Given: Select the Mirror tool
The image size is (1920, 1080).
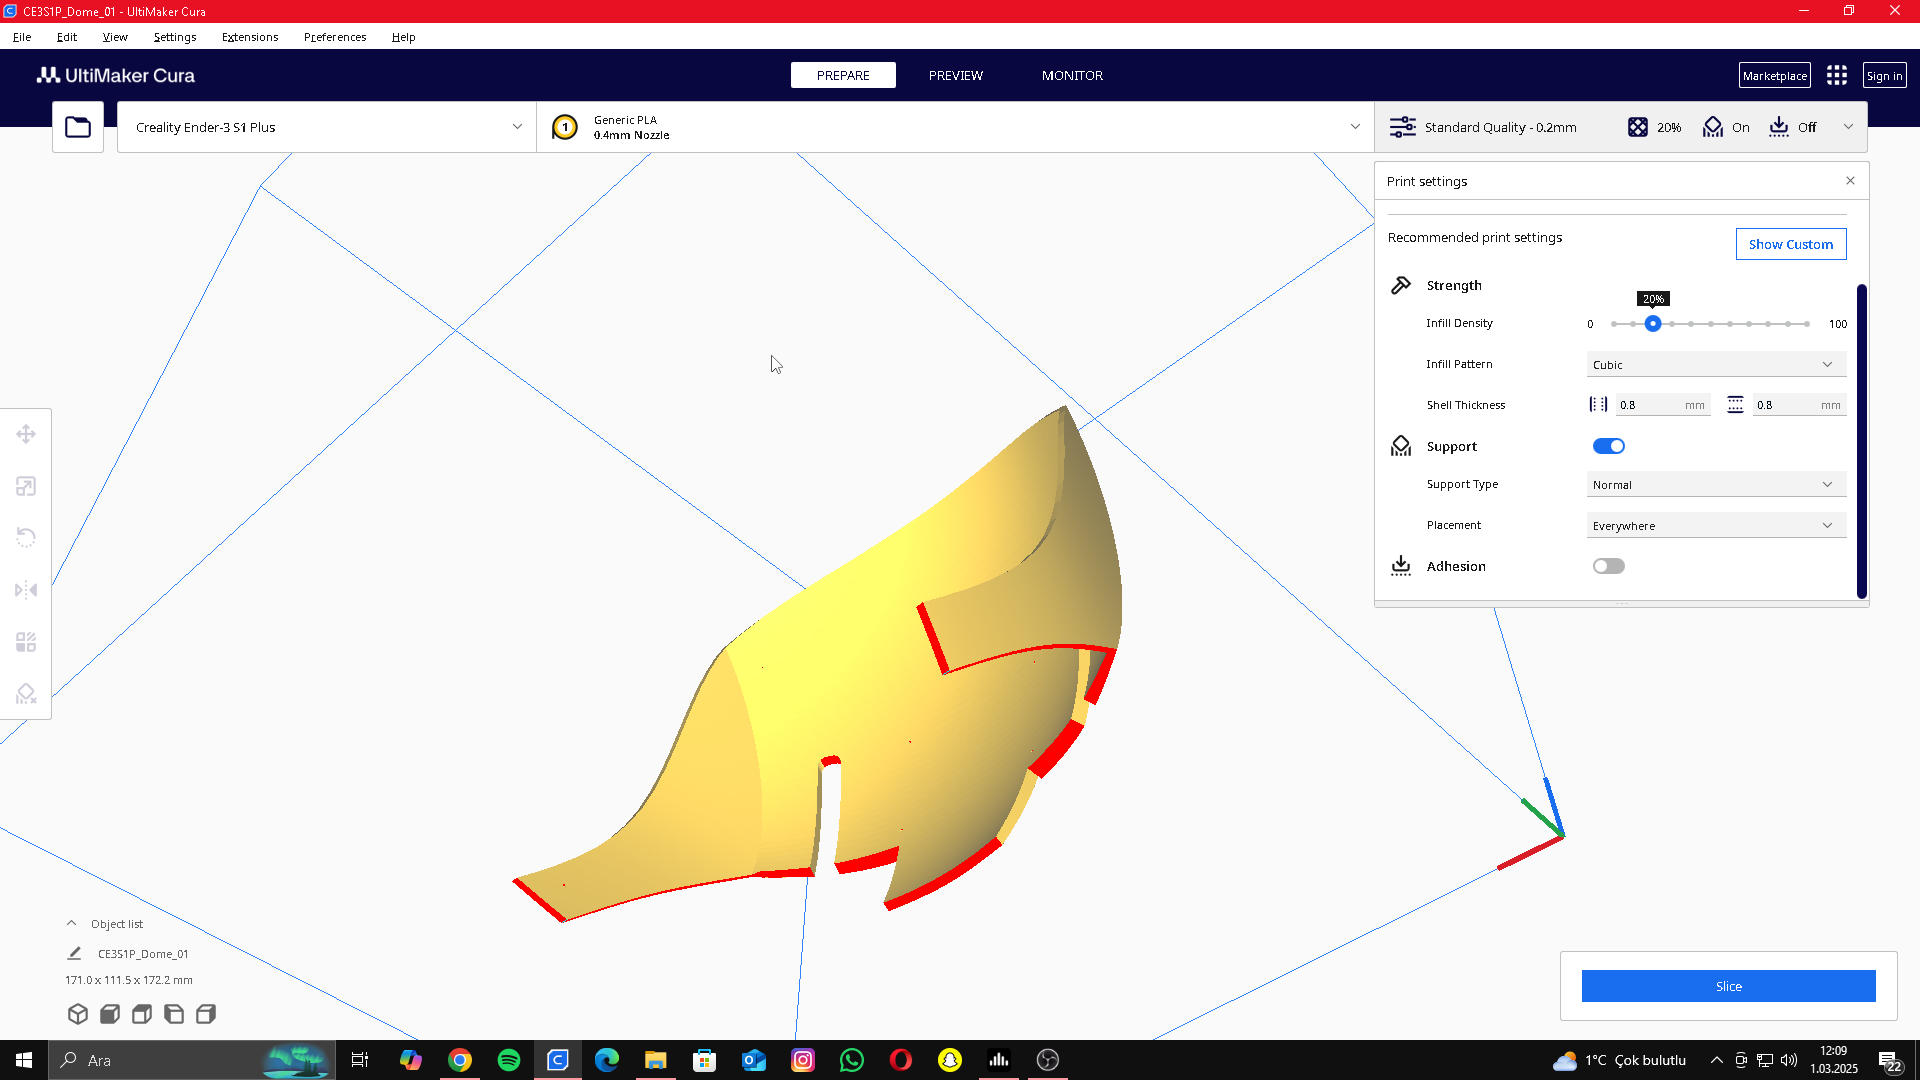Looking at the screenshot, I should pos(26,590).
